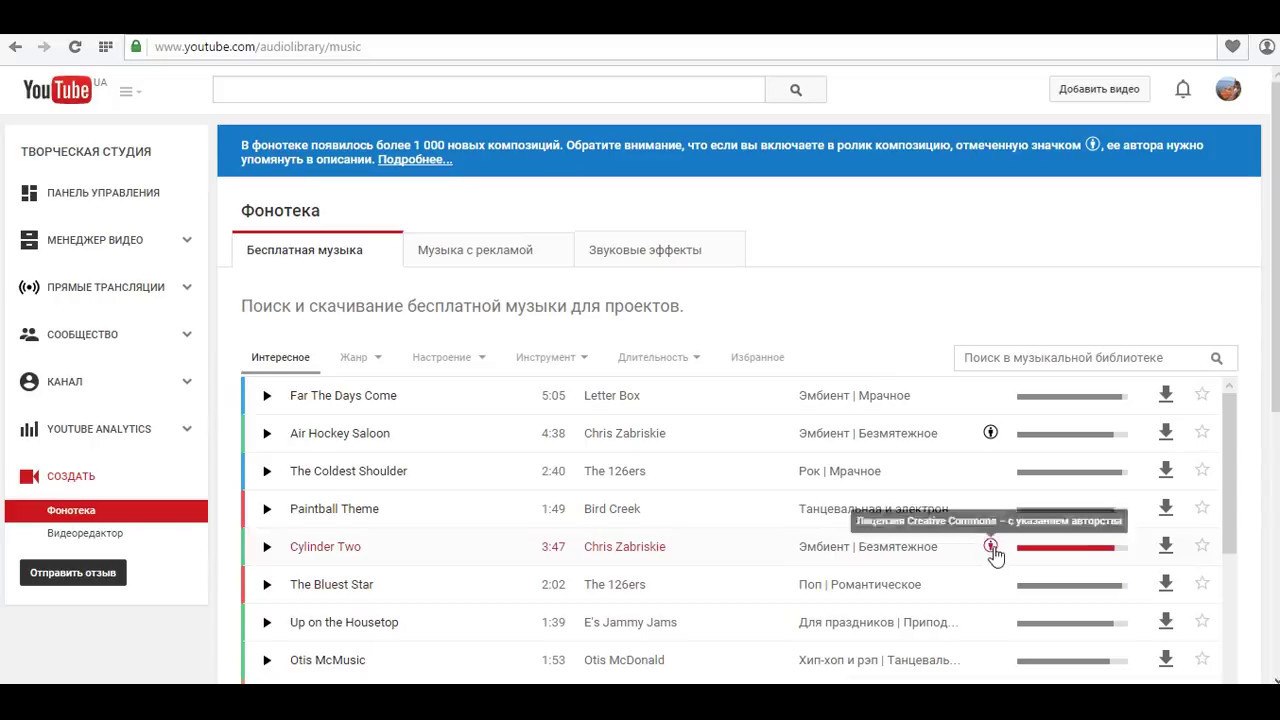Download Cylinder Two
Screen dimensions: 1280x720
coord(1165,546)
